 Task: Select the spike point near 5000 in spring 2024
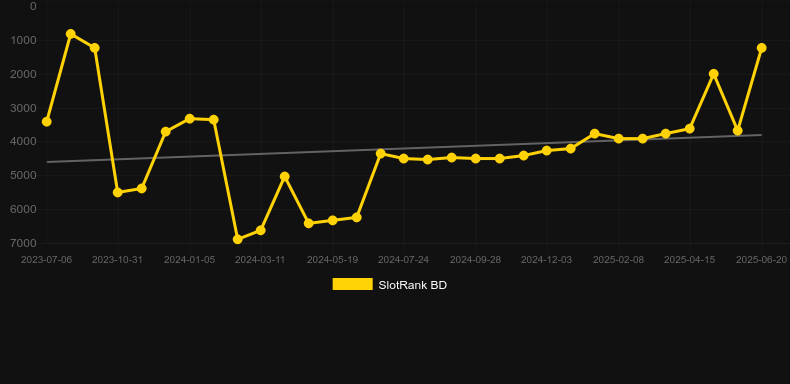285,176
